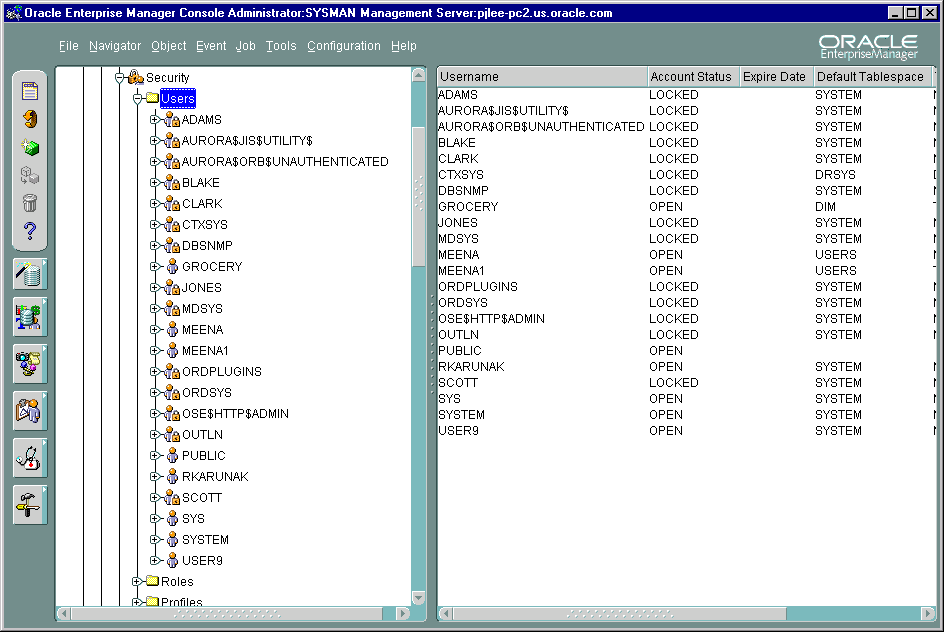Sort by the Default Tablespace column header

(872, 76)
